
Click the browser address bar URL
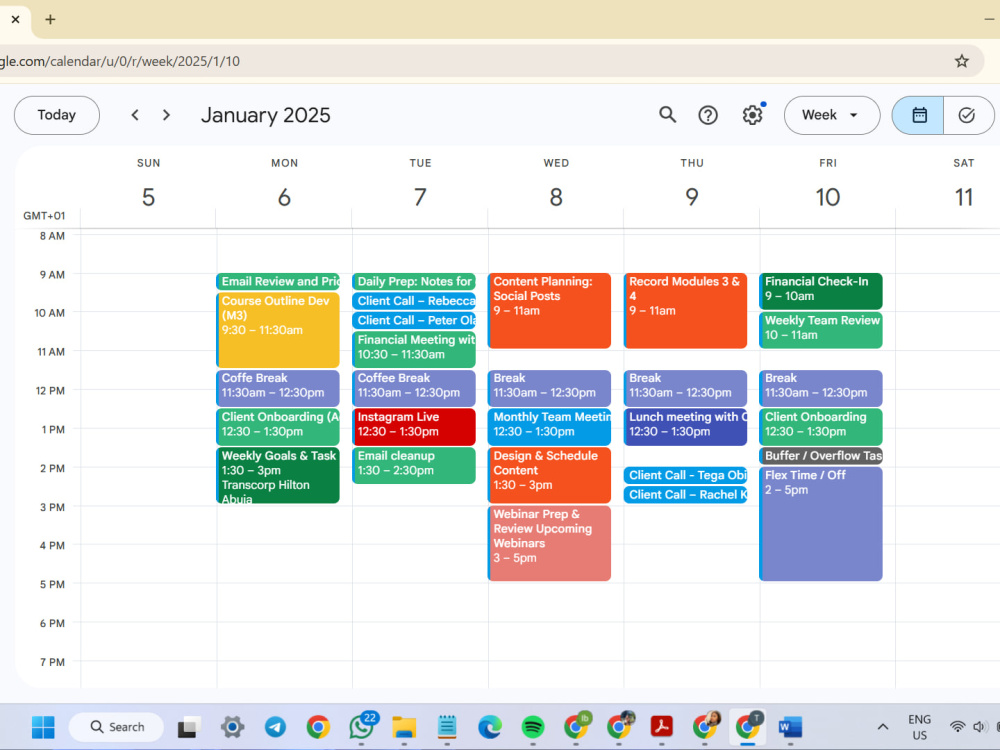click(120, 61)
